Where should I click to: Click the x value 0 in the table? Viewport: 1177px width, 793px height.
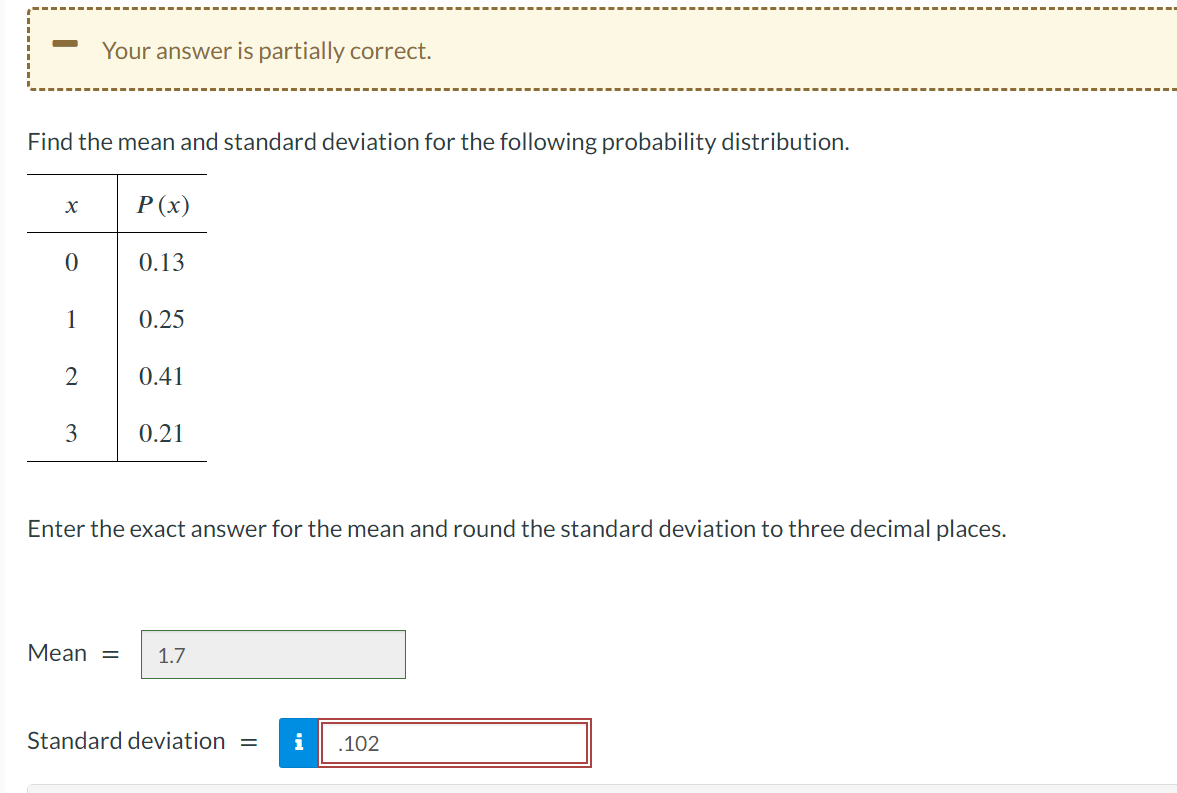[x=70, y=262]
